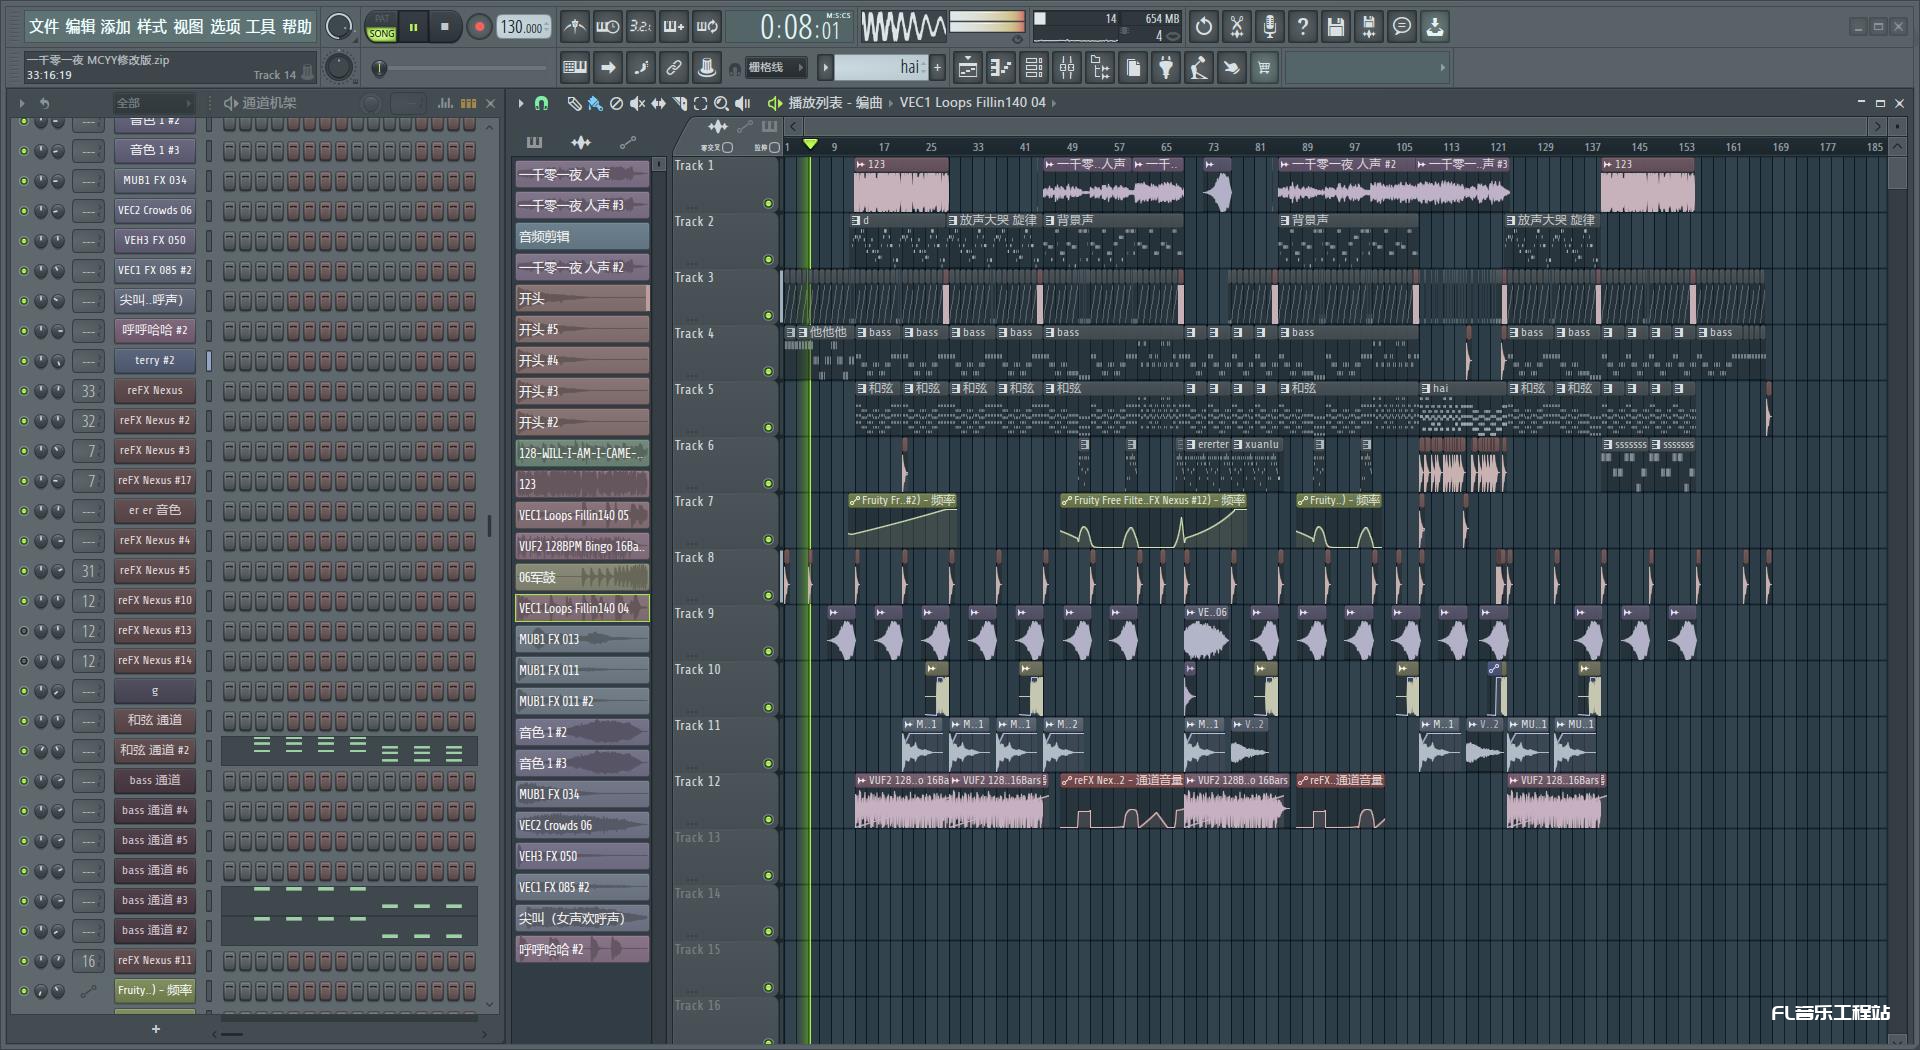1920x1050 pixels.
Task: Open the piano roll icon
Action: (1001, 68)
